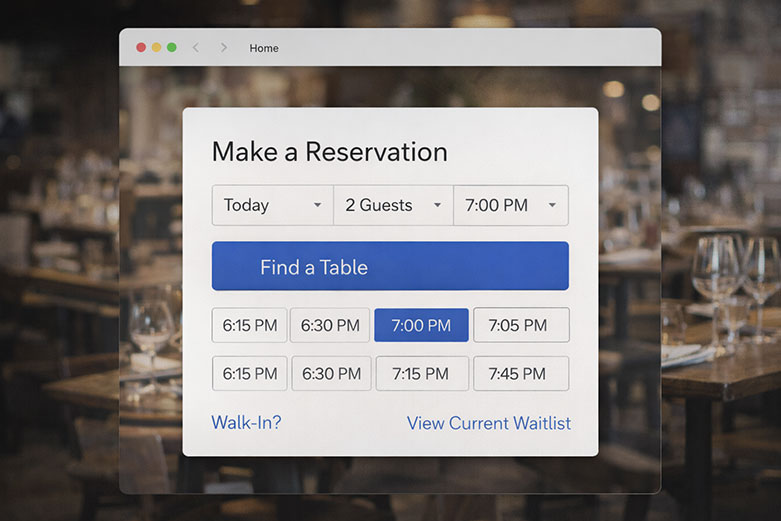
Task: Pick the 7:45 PM time slot
Action: pos(520,373)
